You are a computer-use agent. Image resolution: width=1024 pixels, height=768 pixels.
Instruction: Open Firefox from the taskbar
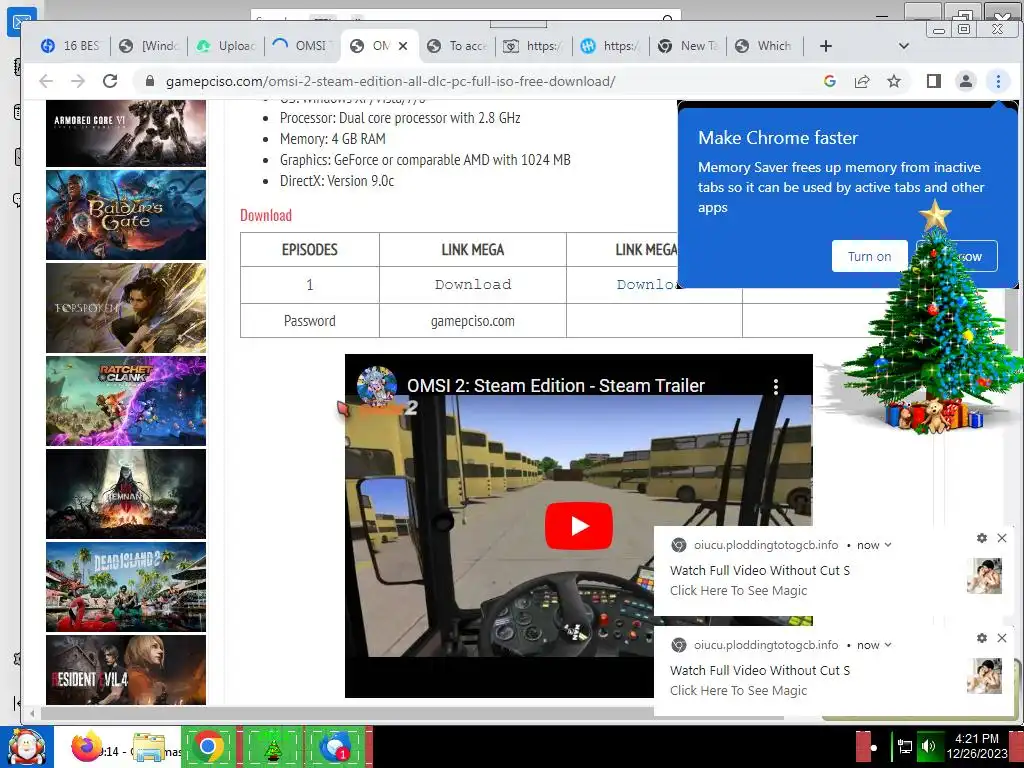click(86, 747)
